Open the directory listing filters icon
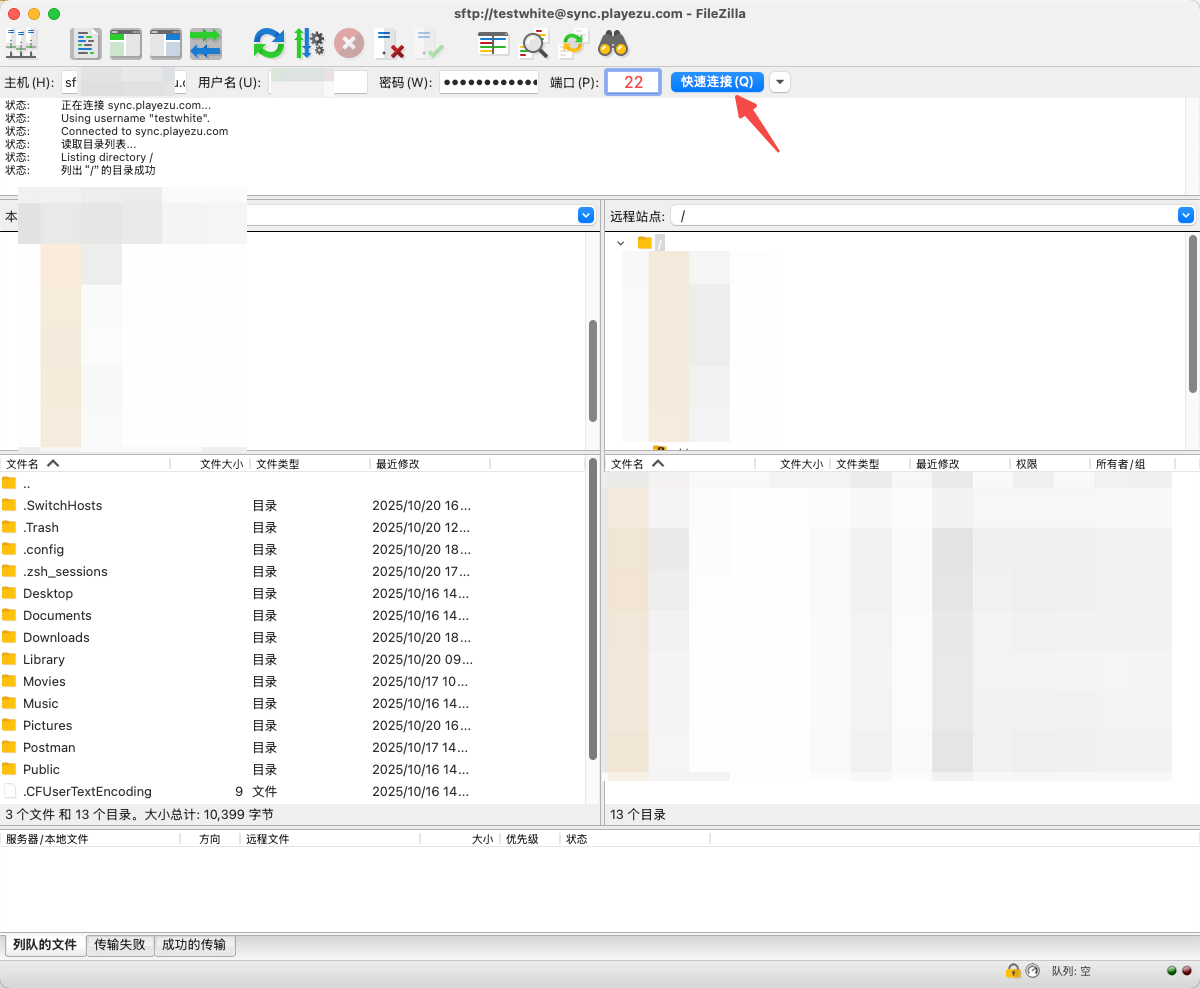 pos(493,43)
